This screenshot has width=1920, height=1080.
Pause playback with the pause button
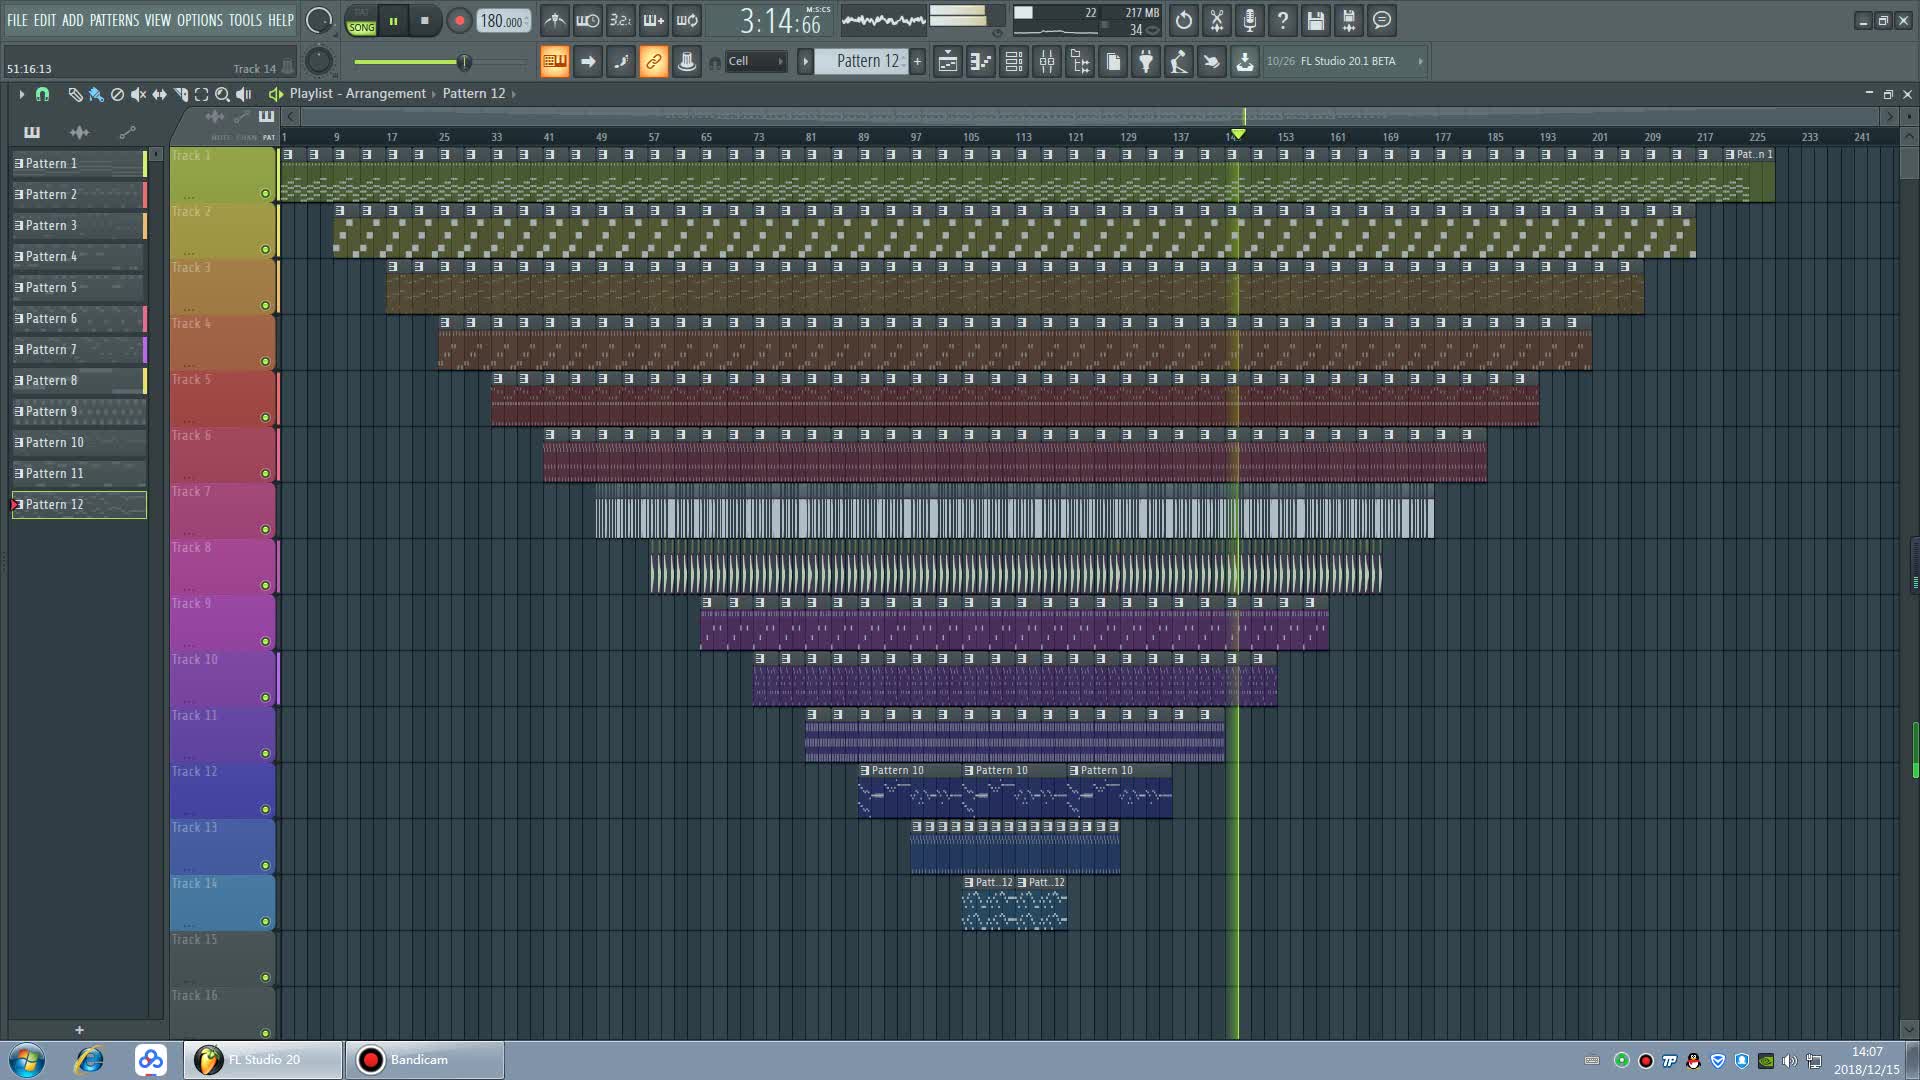point(393,21)
